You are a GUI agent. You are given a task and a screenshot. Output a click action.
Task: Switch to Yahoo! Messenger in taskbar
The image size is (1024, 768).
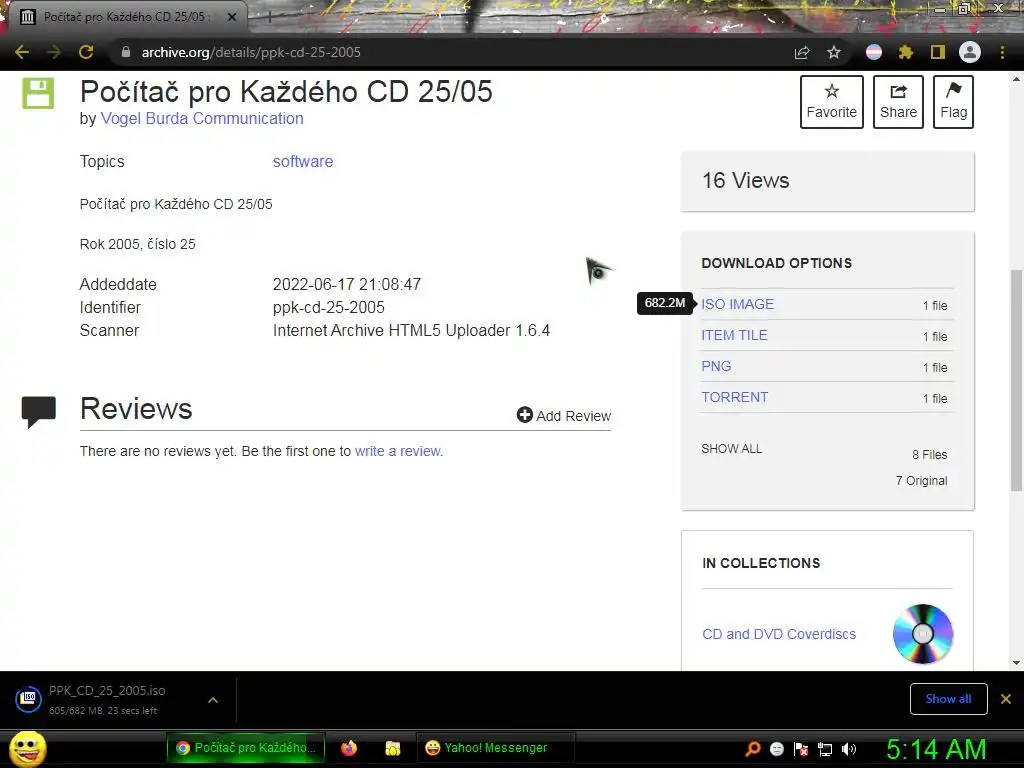(494, 748)
